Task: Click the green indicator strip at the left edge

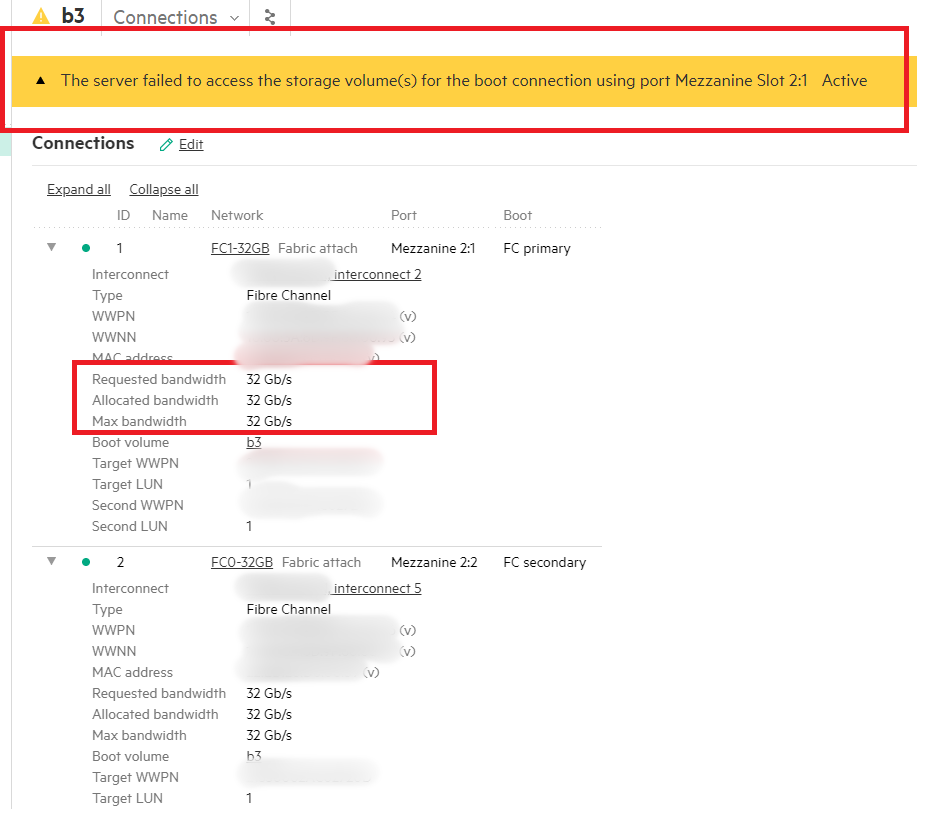Action: pyautogui.click(x=4, y=145)
